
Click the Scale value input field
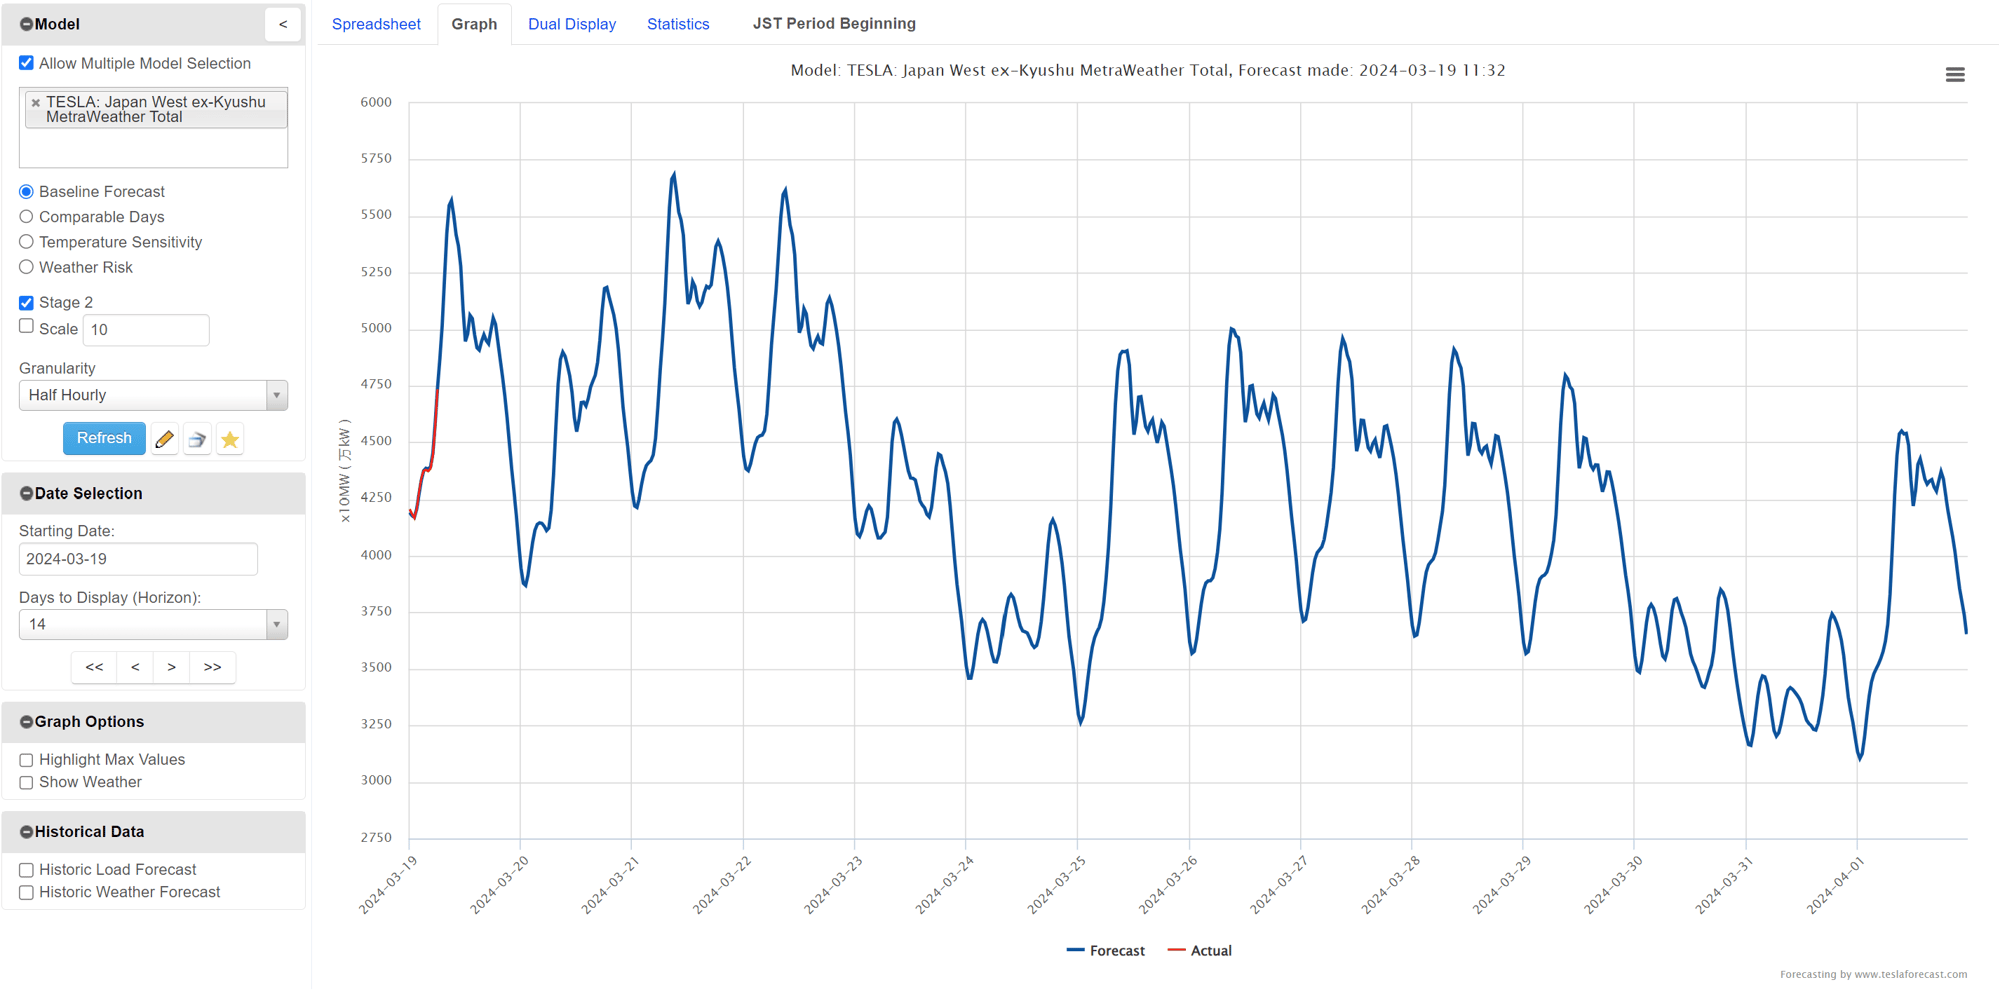(x=146, y=330)
